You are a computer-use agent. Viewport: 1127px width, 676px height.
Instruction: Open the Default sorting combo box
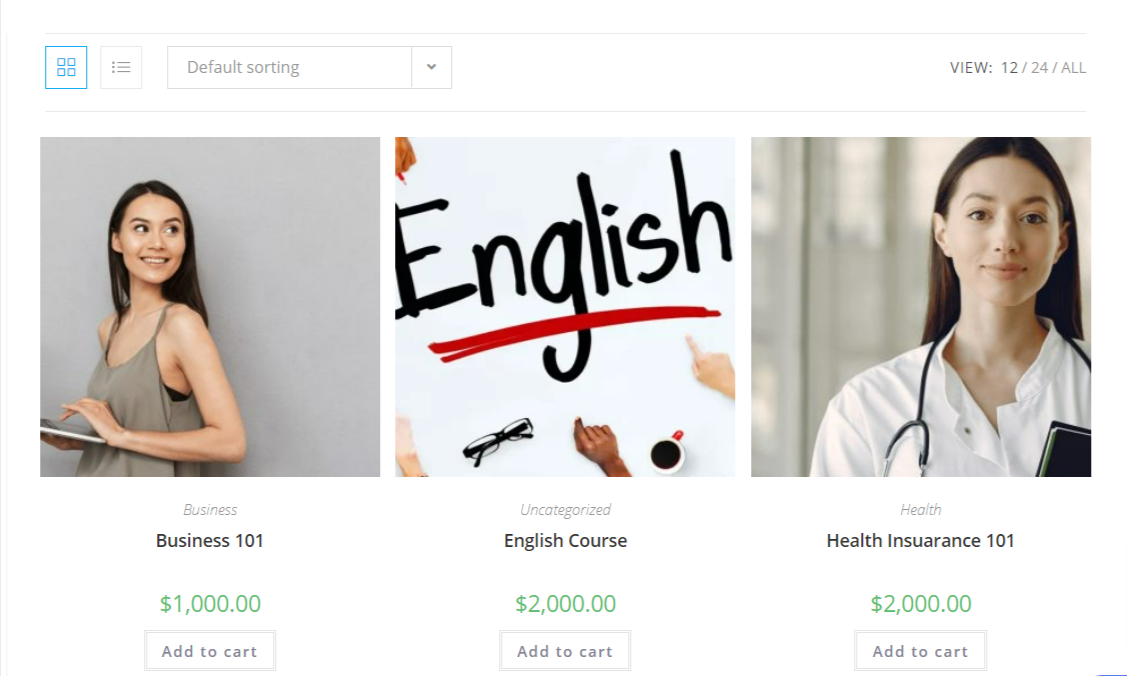(309, 68)
